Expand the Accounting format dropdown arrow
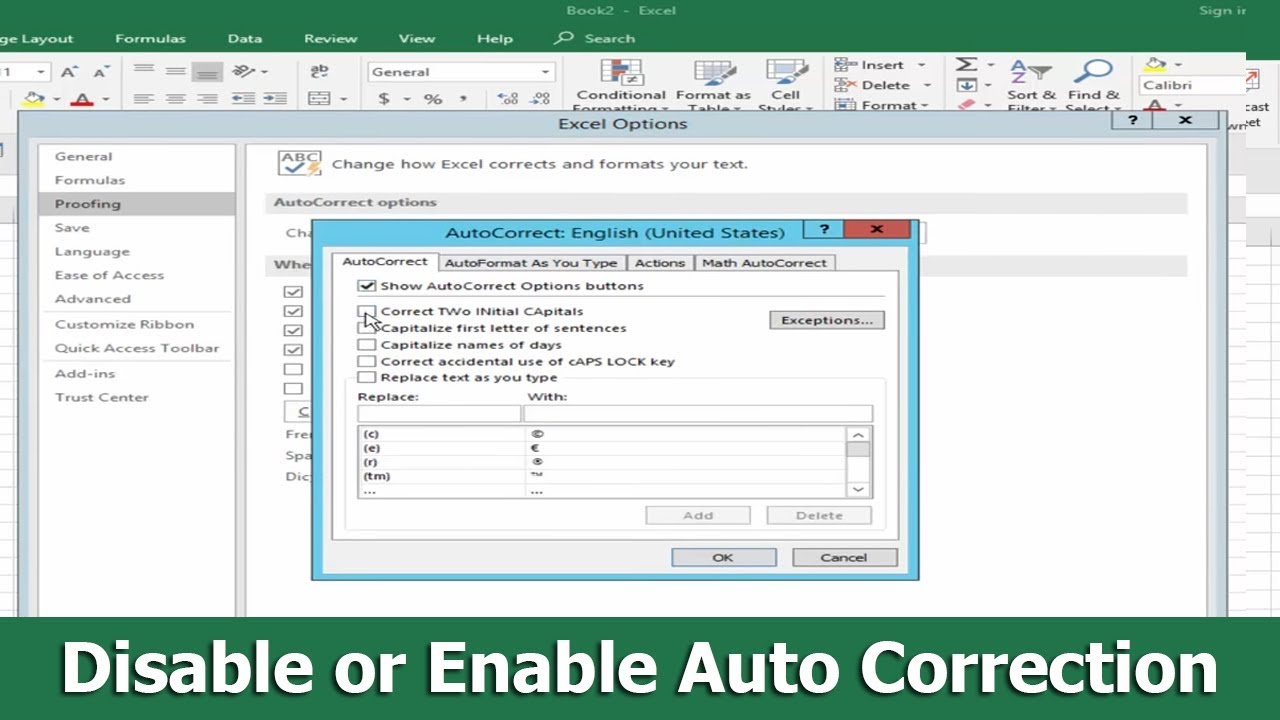Screen dimensions: 1280x720 (x=407, y=99)
